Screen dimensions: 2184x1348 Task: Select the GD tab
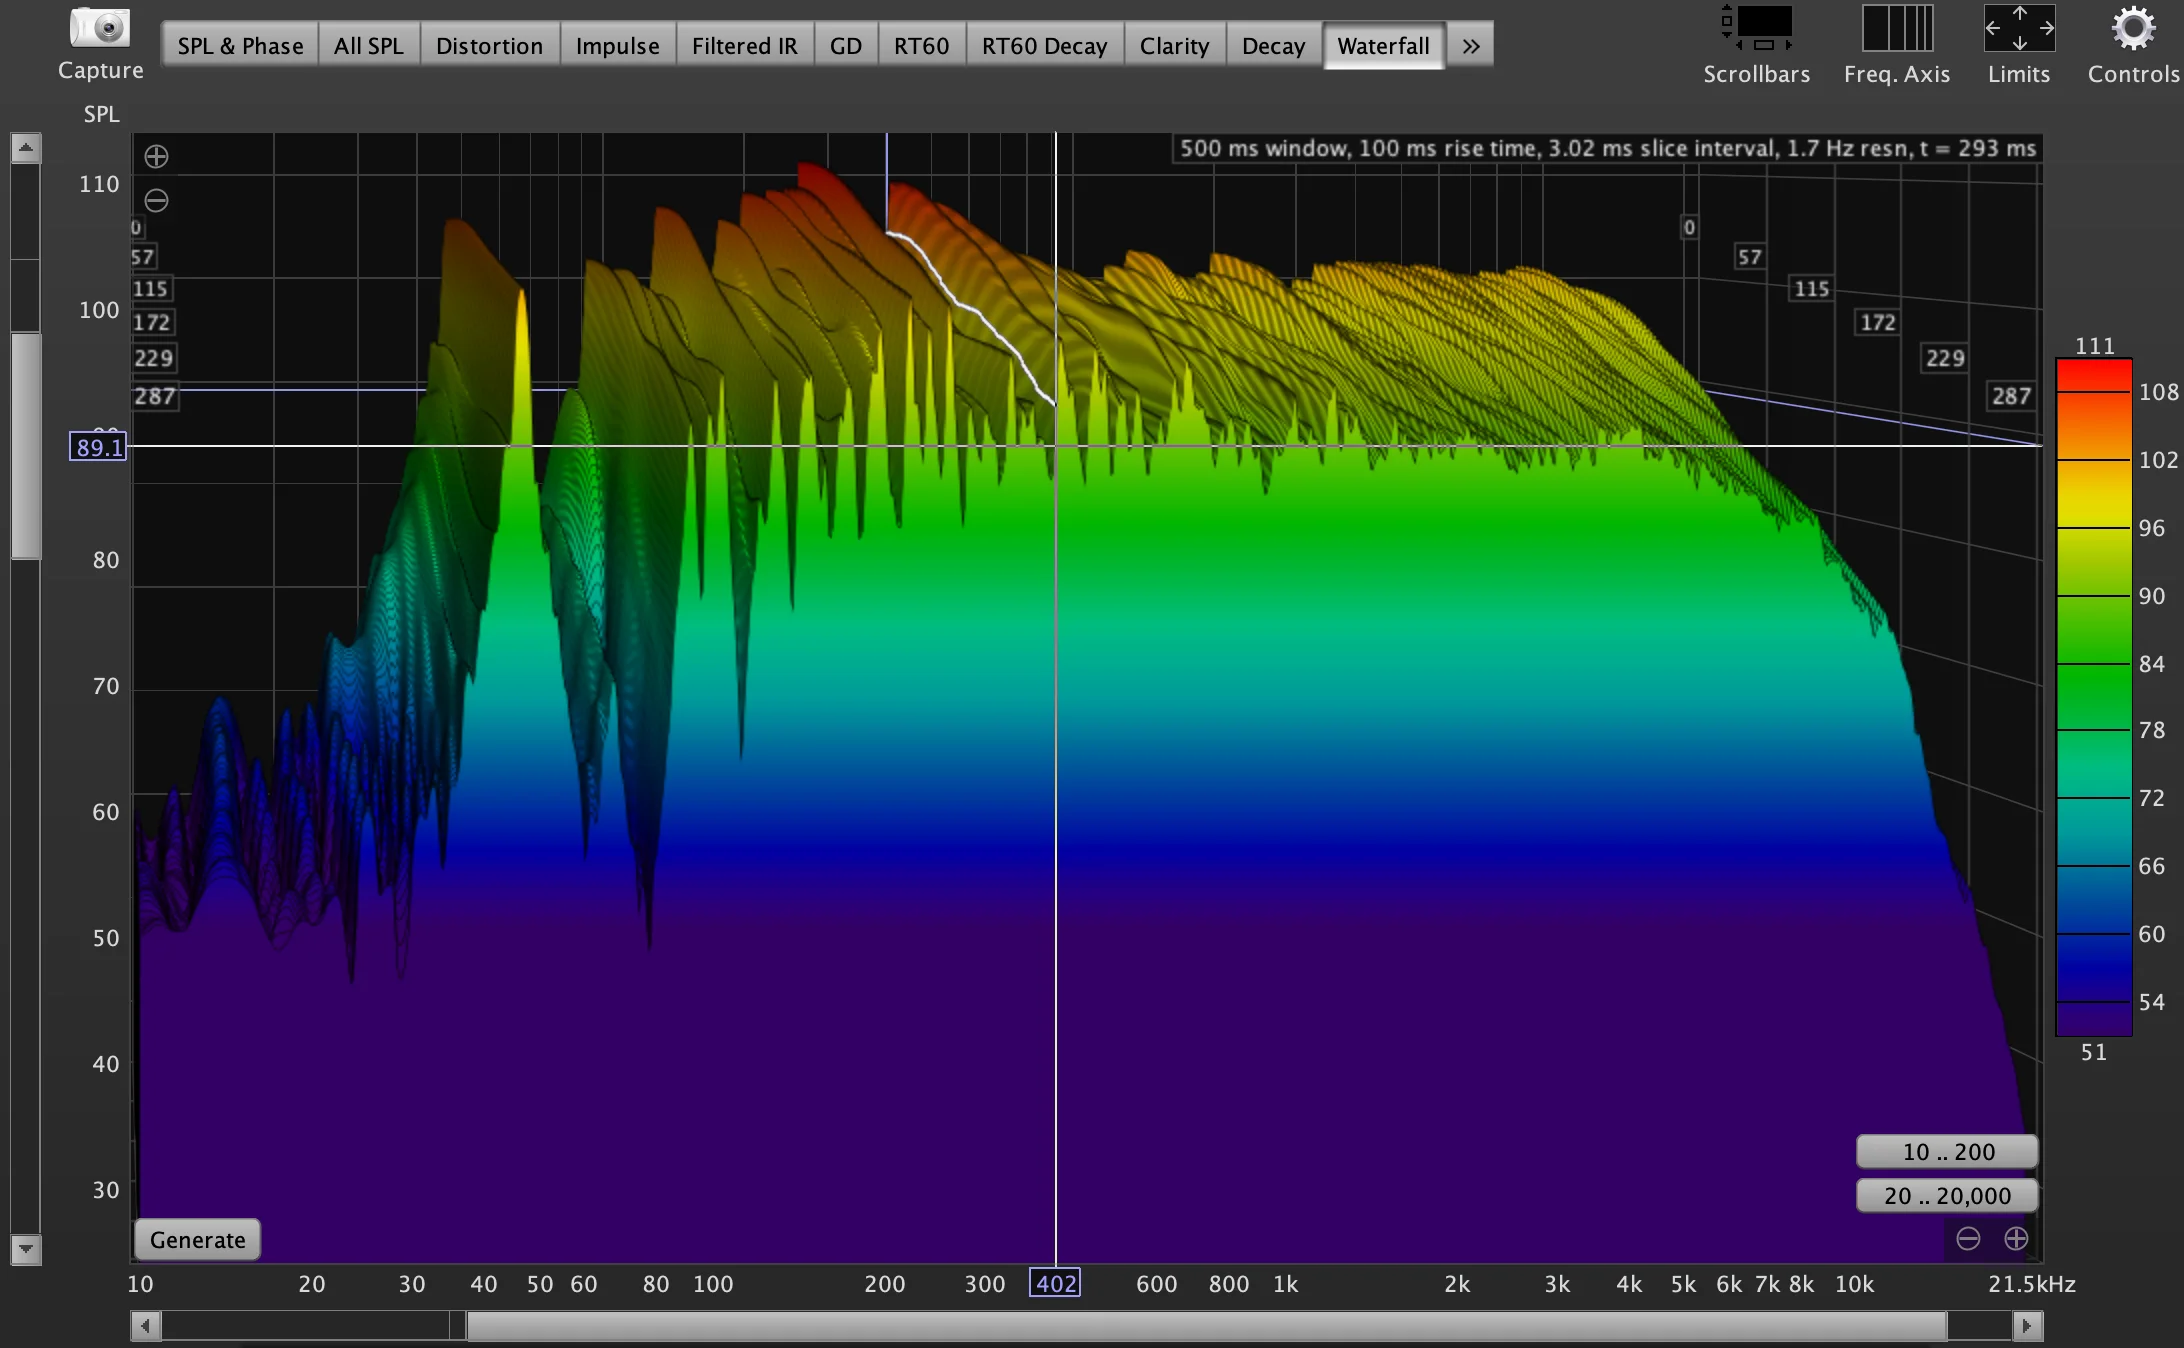point(846,46)
